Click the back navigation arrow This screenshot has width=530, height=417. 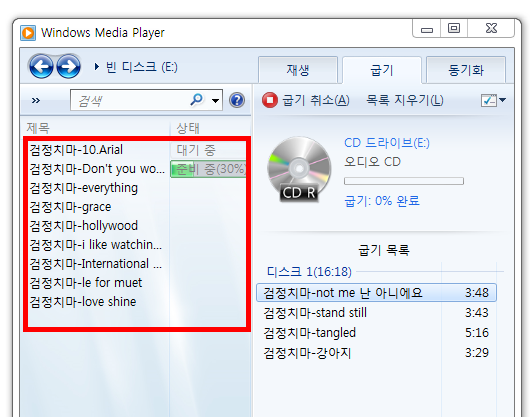pyautogui.click(x=41, y=67)
